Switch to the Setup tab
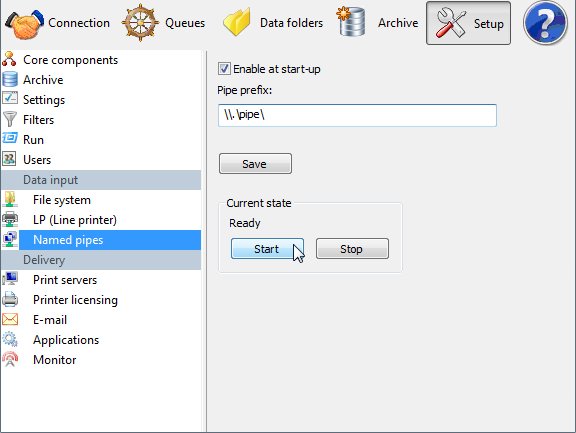 click(468, 23)
